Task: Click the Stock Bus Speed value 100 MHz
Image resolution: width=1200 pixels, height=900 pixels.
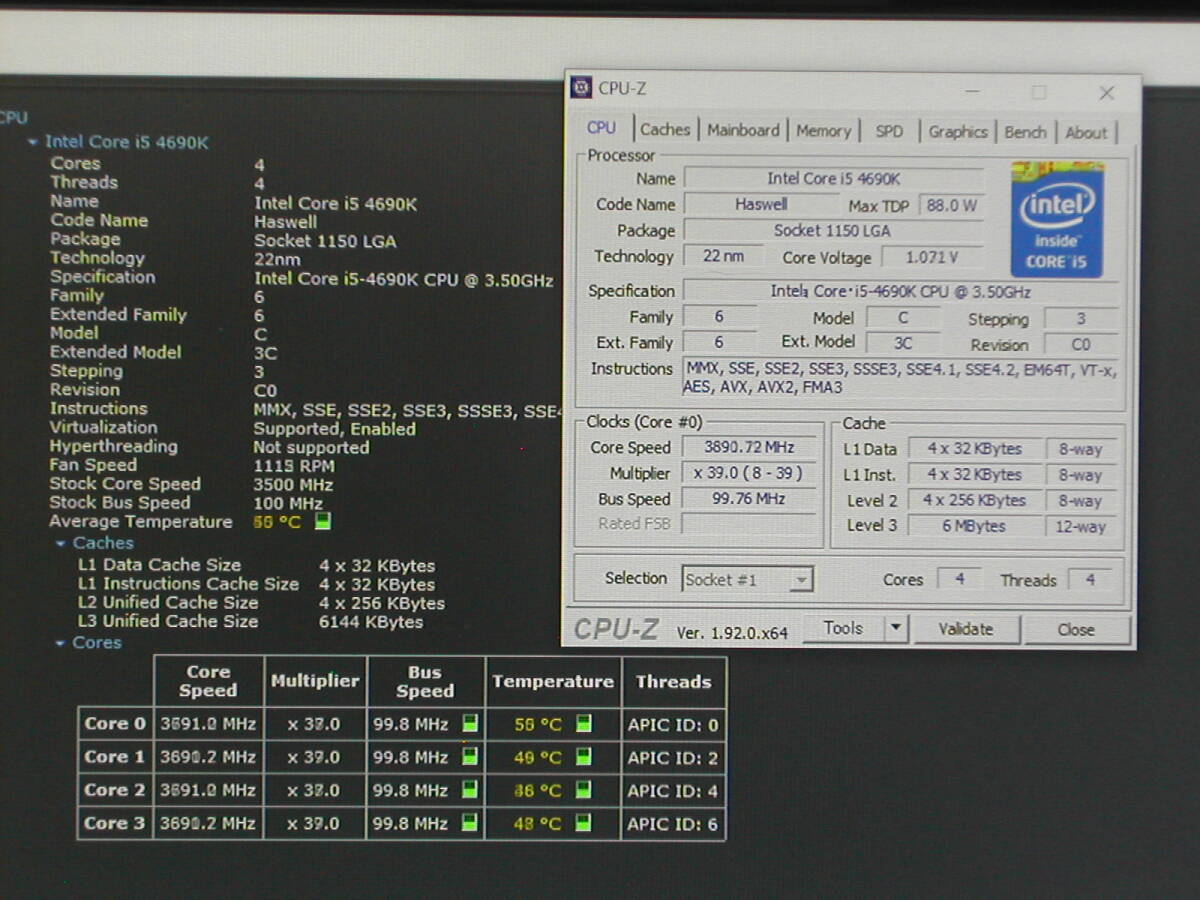Action: coord(288,504)
